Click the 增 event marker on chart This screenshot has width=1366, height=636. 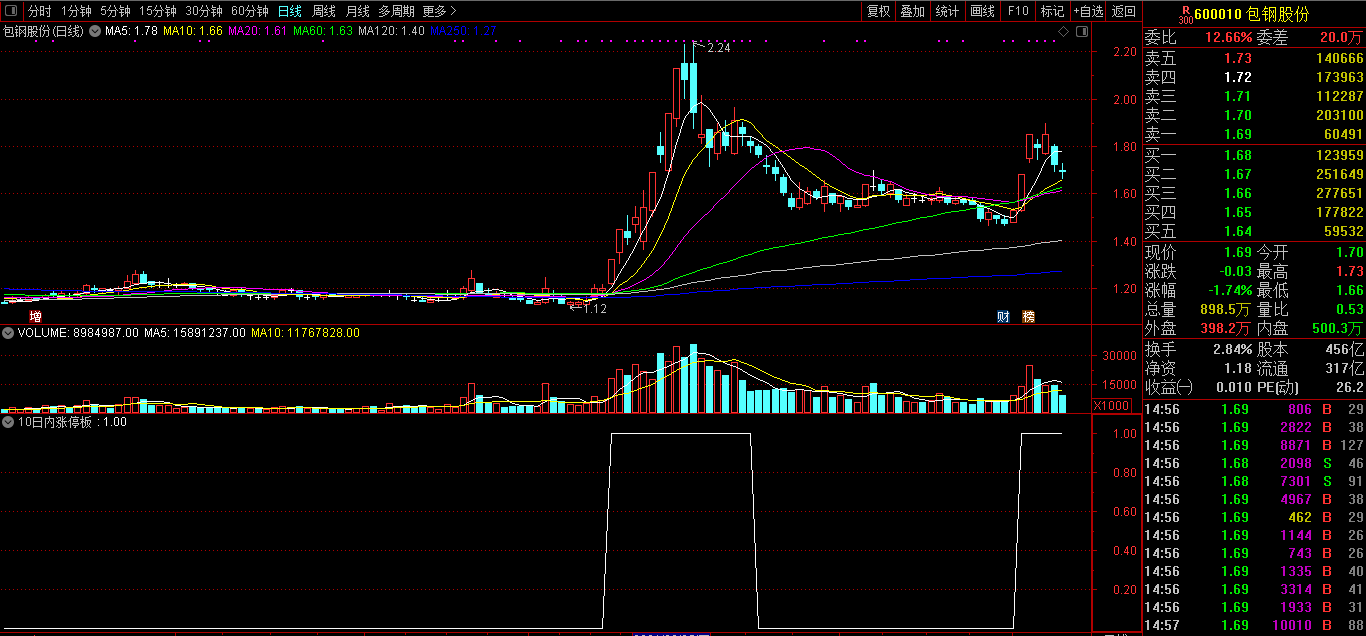tap(36, 316)
